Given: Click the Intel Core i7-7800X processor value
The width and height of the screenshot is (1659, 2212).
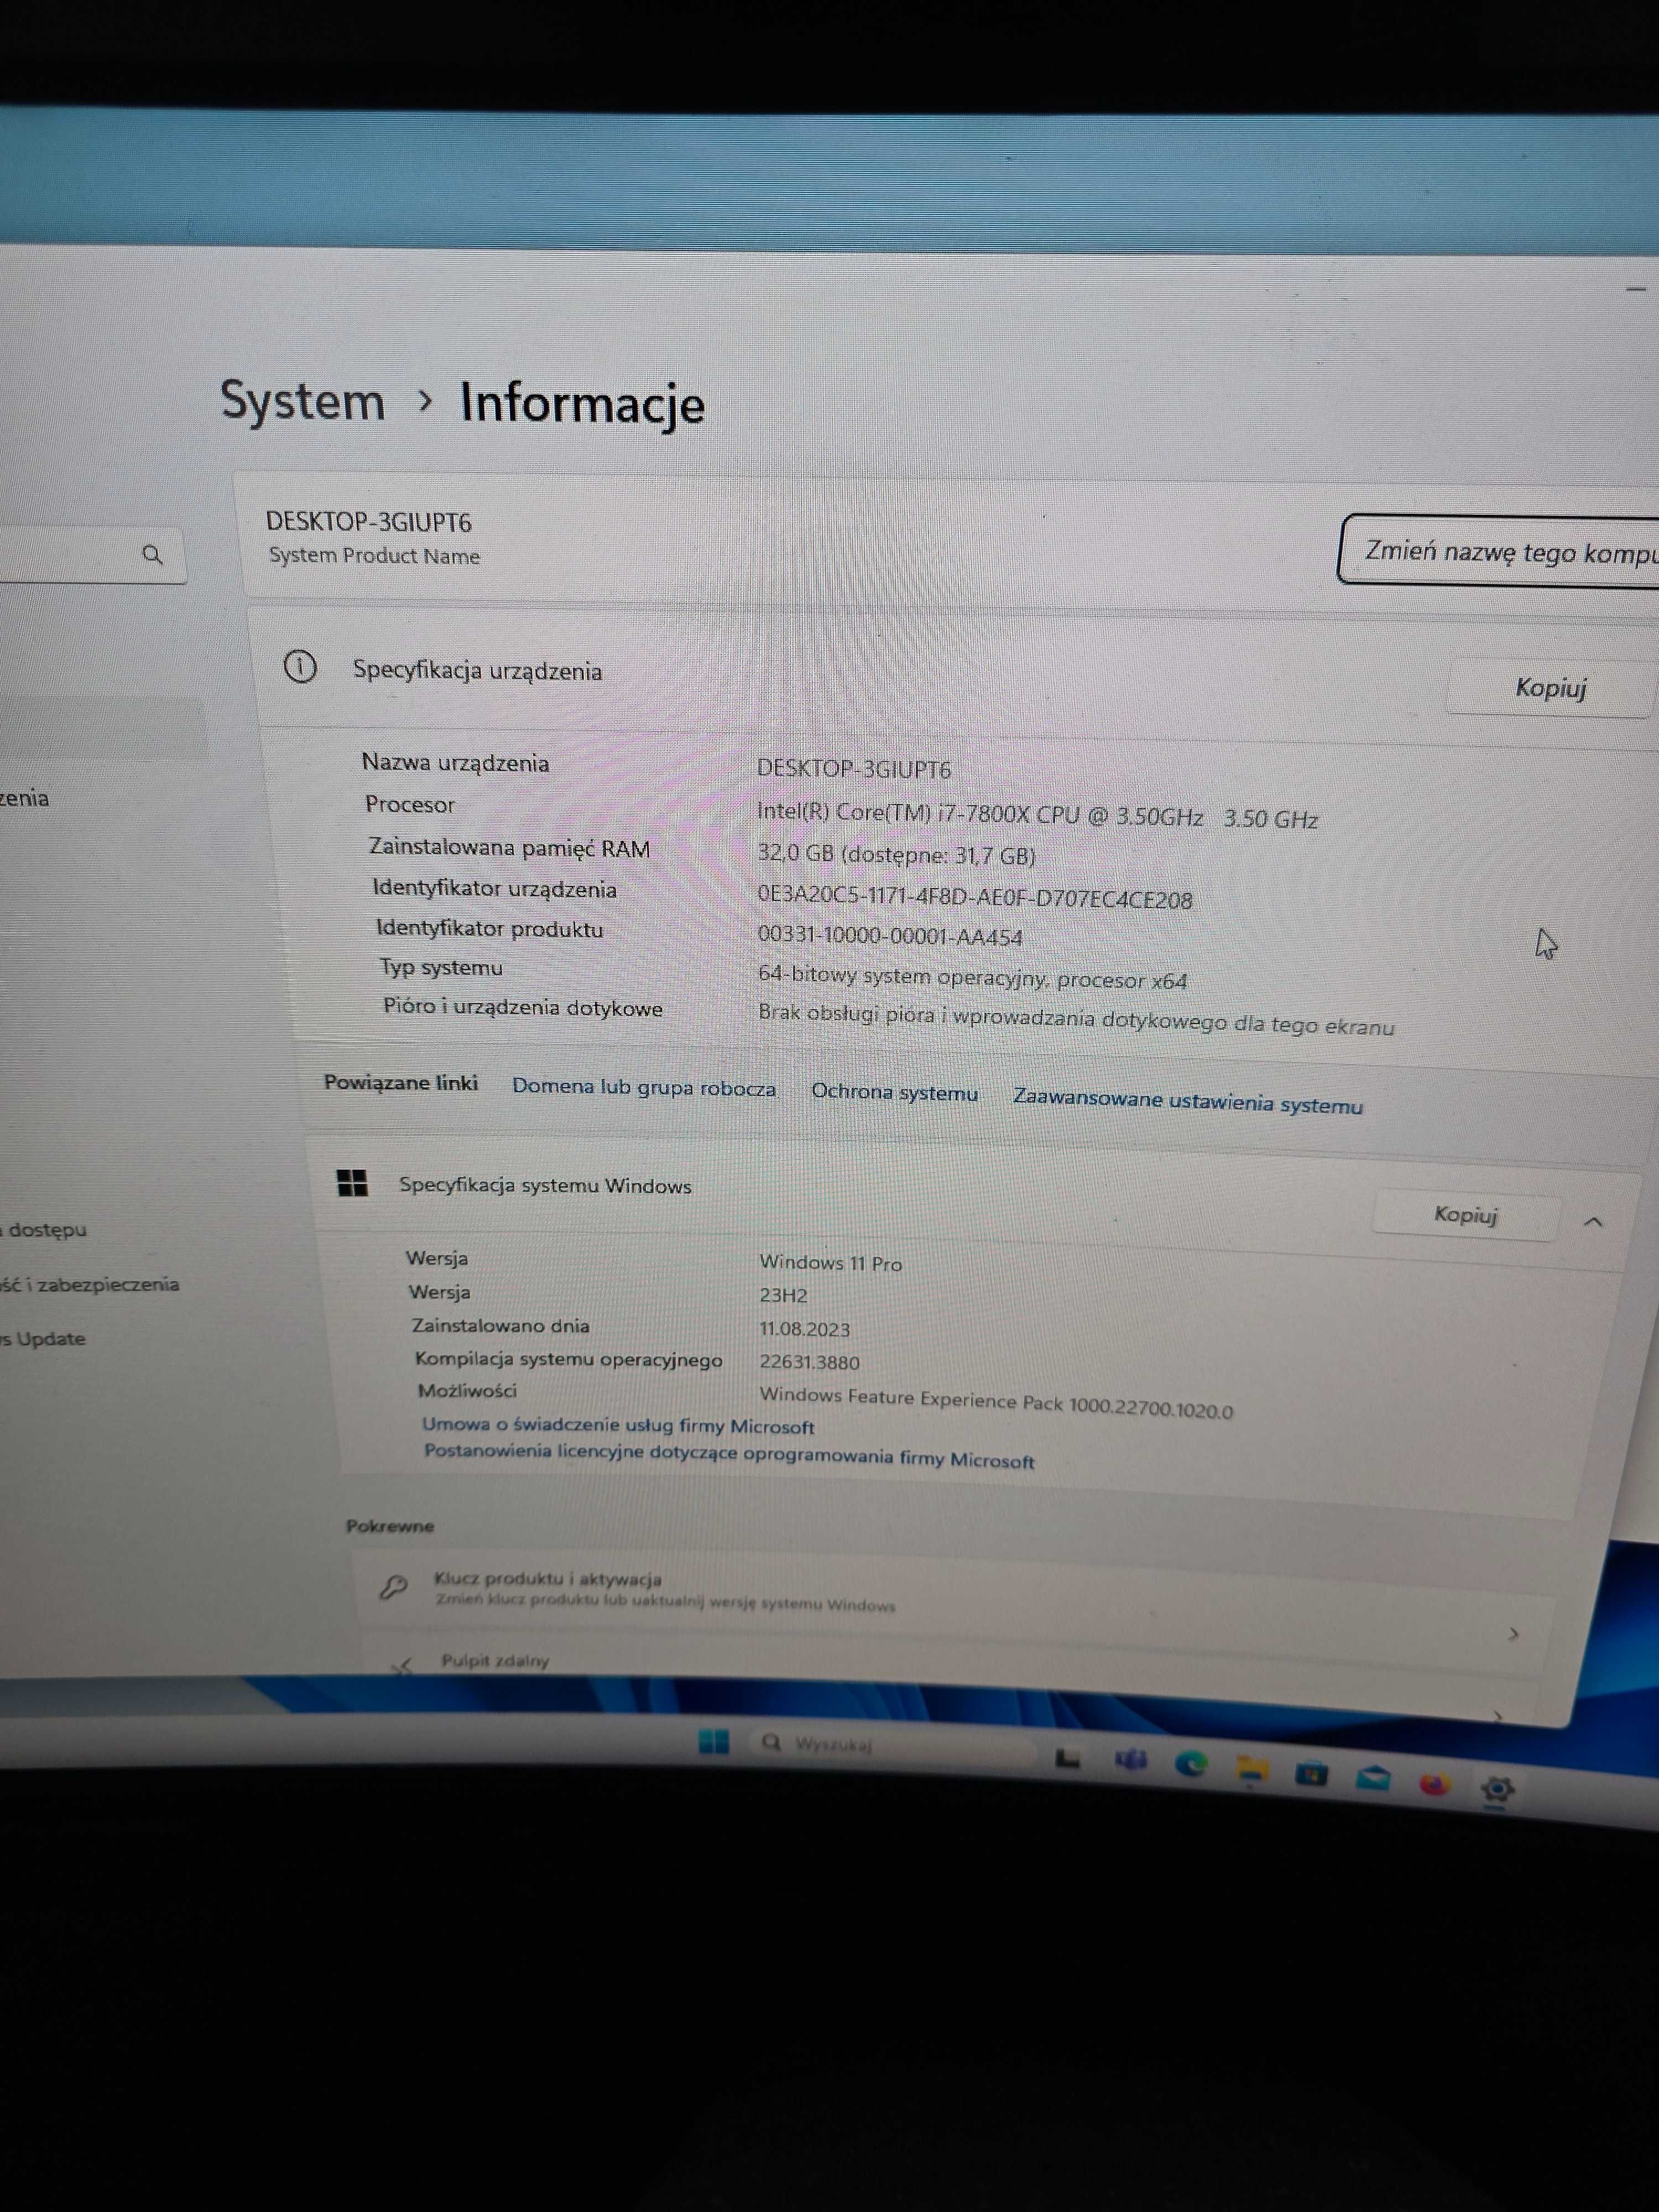Looking at the screenshot, I should 1037,814.
